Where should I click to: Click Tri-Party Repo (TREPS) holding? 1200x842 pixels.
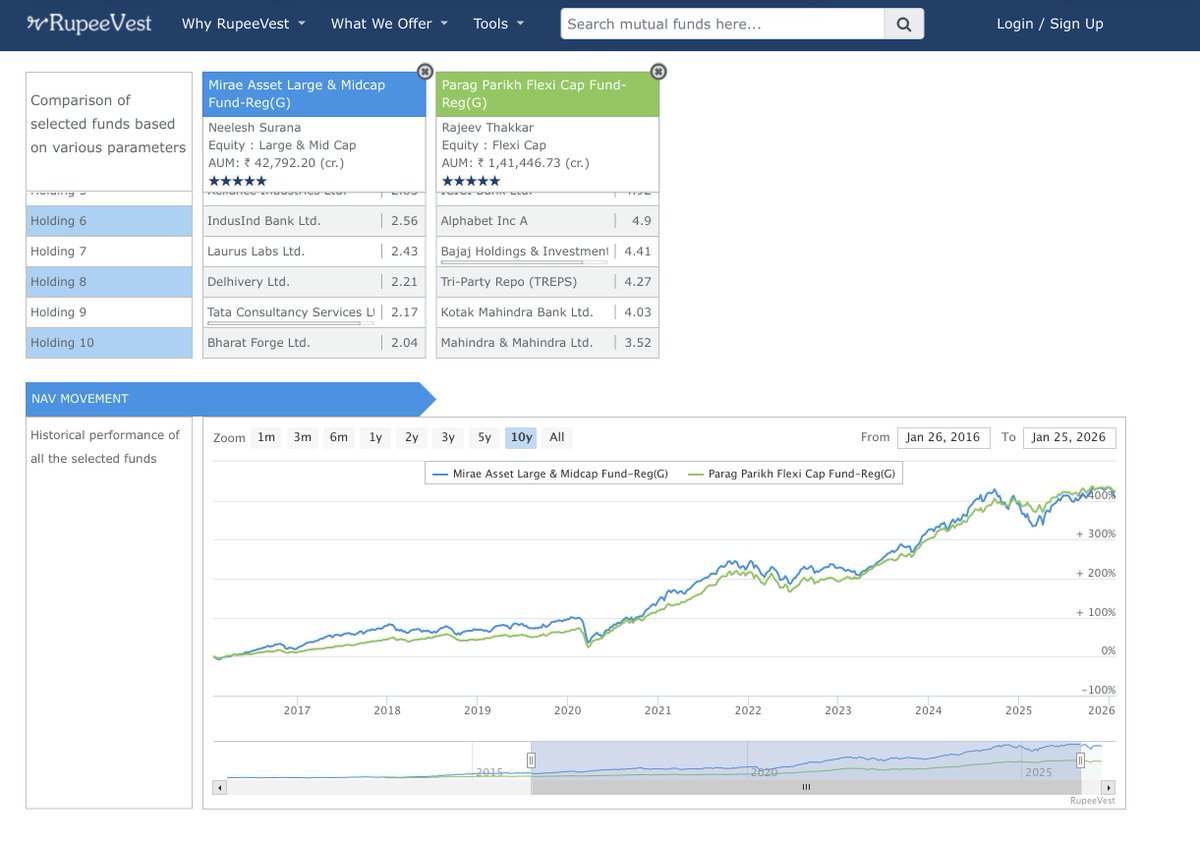[x=509, y=281]
